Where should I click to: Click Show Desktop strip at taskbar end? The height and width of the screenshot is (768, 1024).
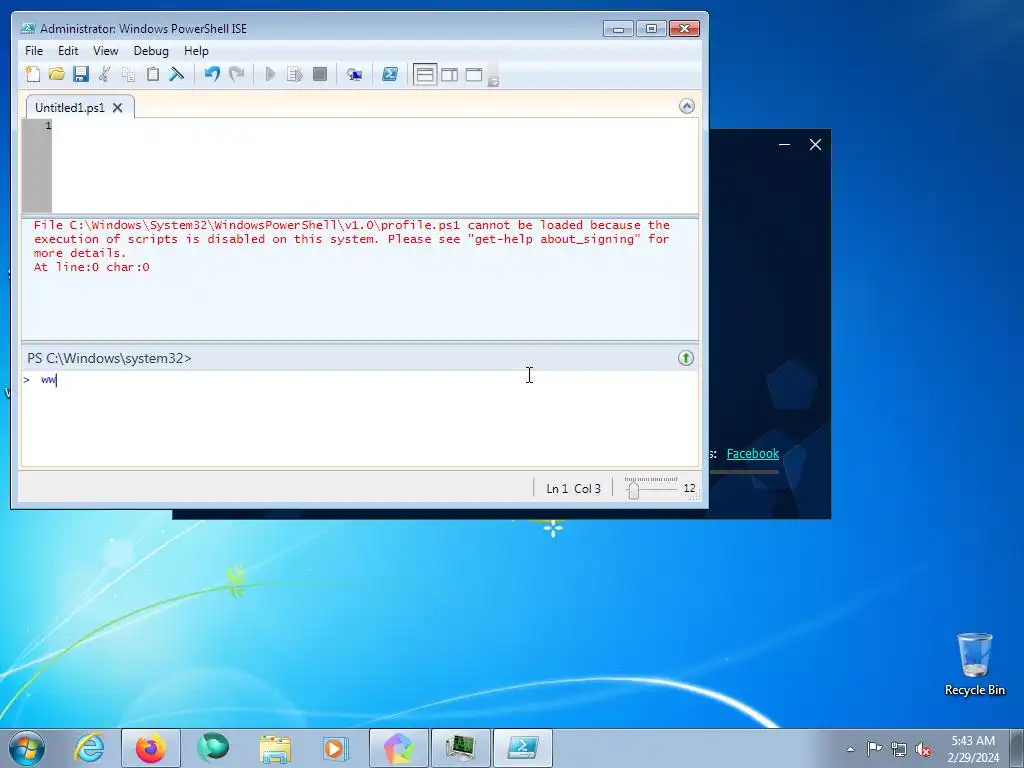(1017, 748)
